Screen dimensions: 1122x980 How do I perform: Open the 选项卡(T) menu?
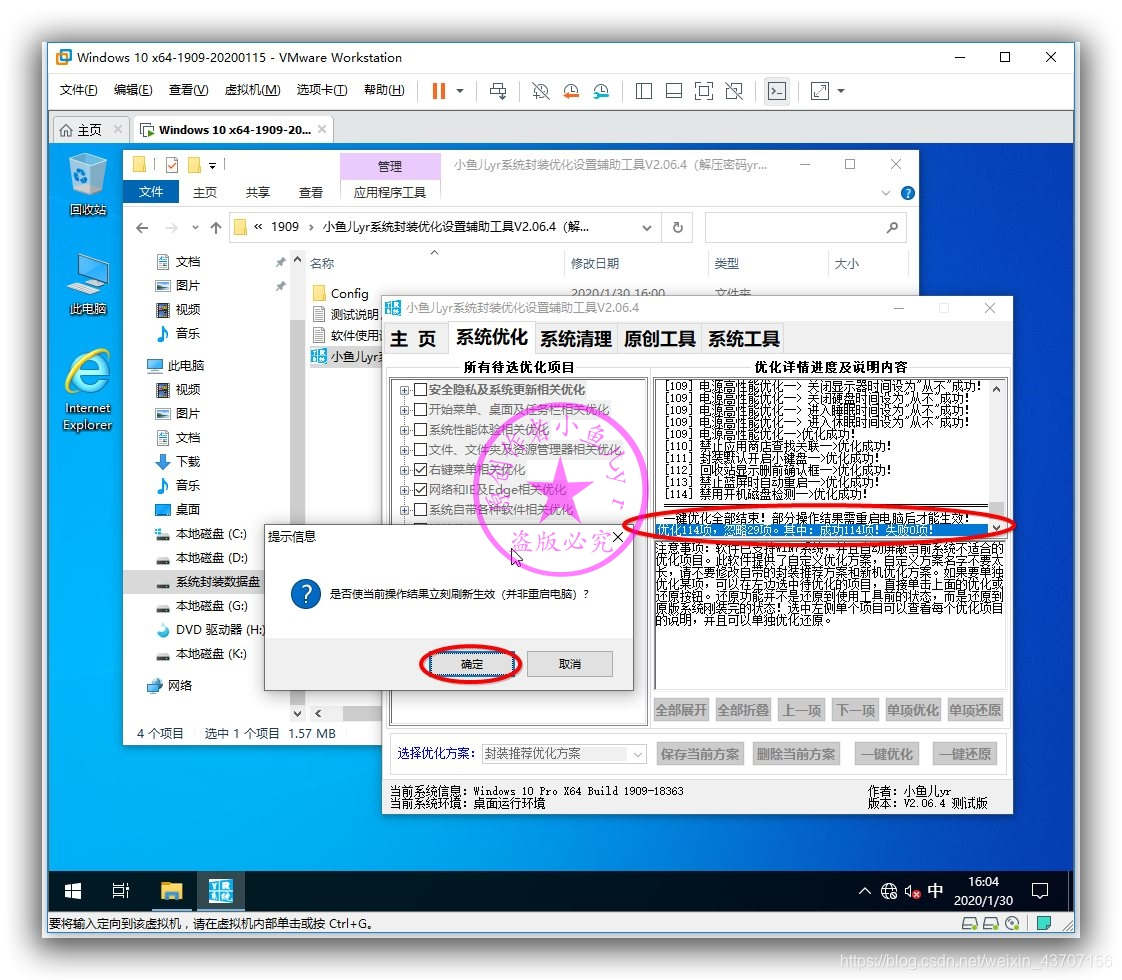322,90
